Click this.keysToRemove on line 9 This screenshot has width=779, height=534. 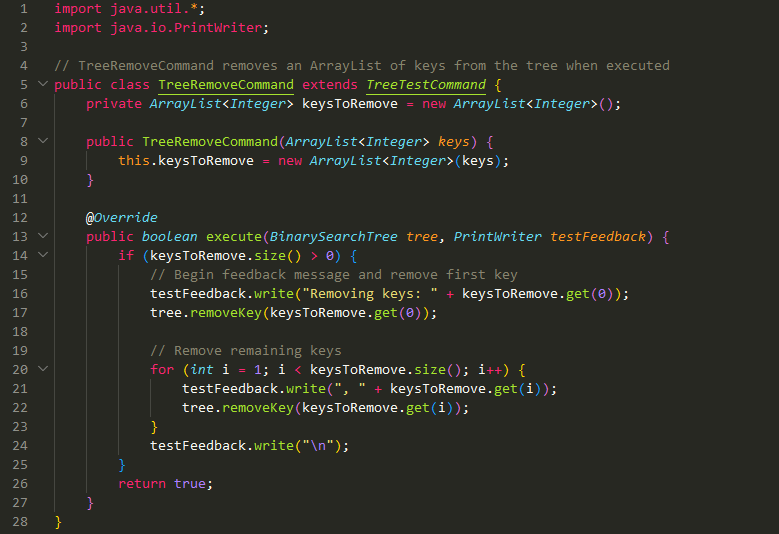[x=186, y=160]
